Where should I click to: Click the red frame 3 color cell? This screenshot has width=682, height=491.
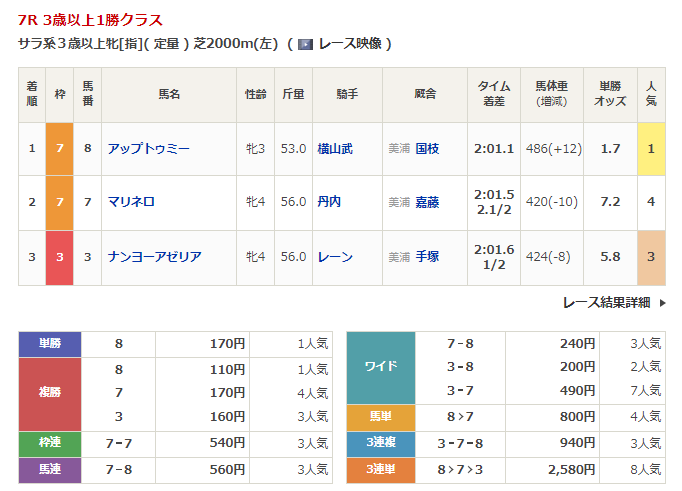(x=60, y=257)
